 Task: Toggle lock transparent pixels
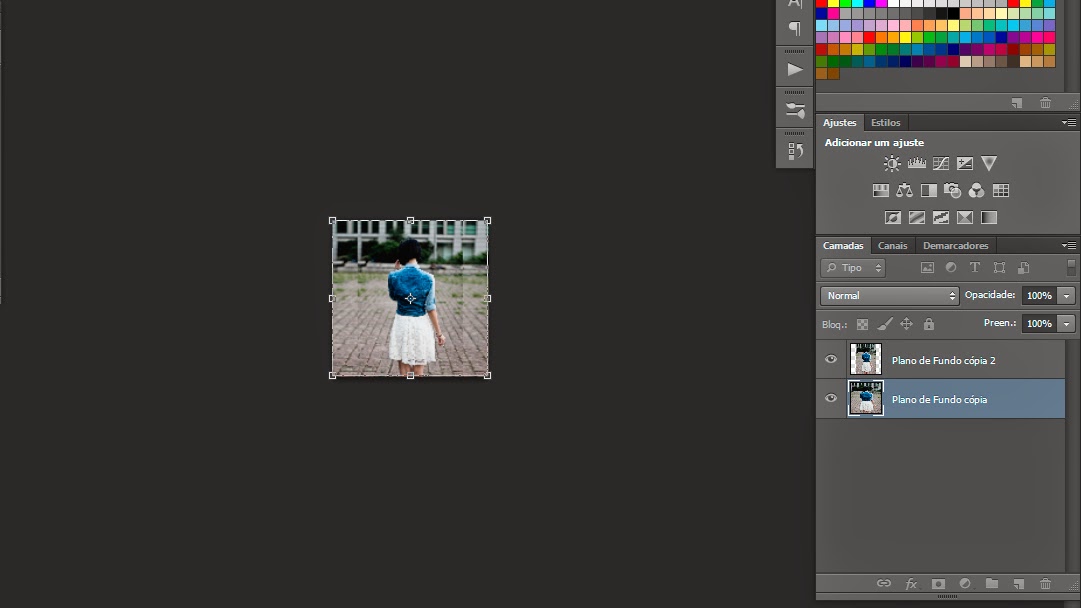(862, 324)
